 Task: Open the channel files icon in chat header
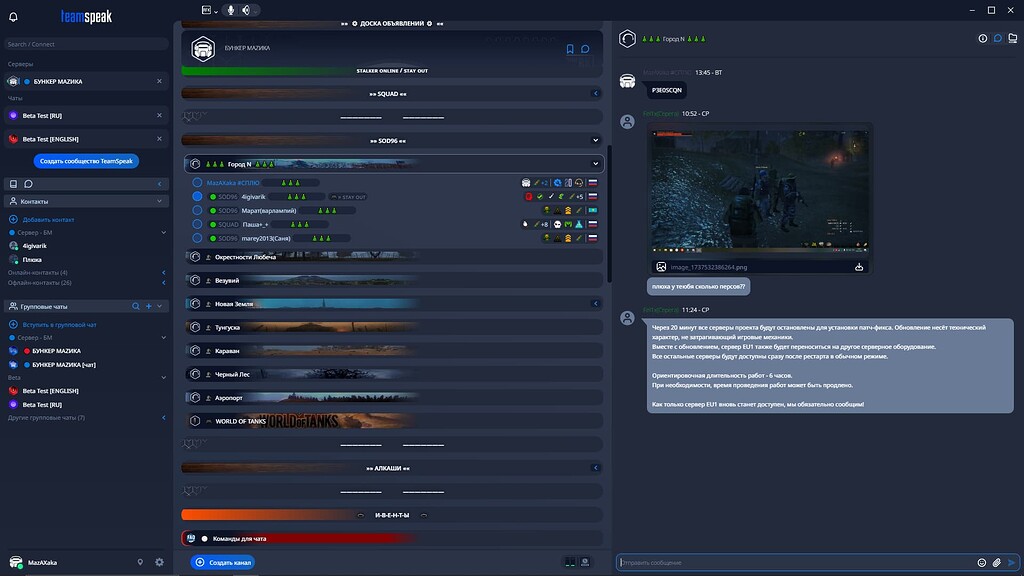tap(1013, 38)
